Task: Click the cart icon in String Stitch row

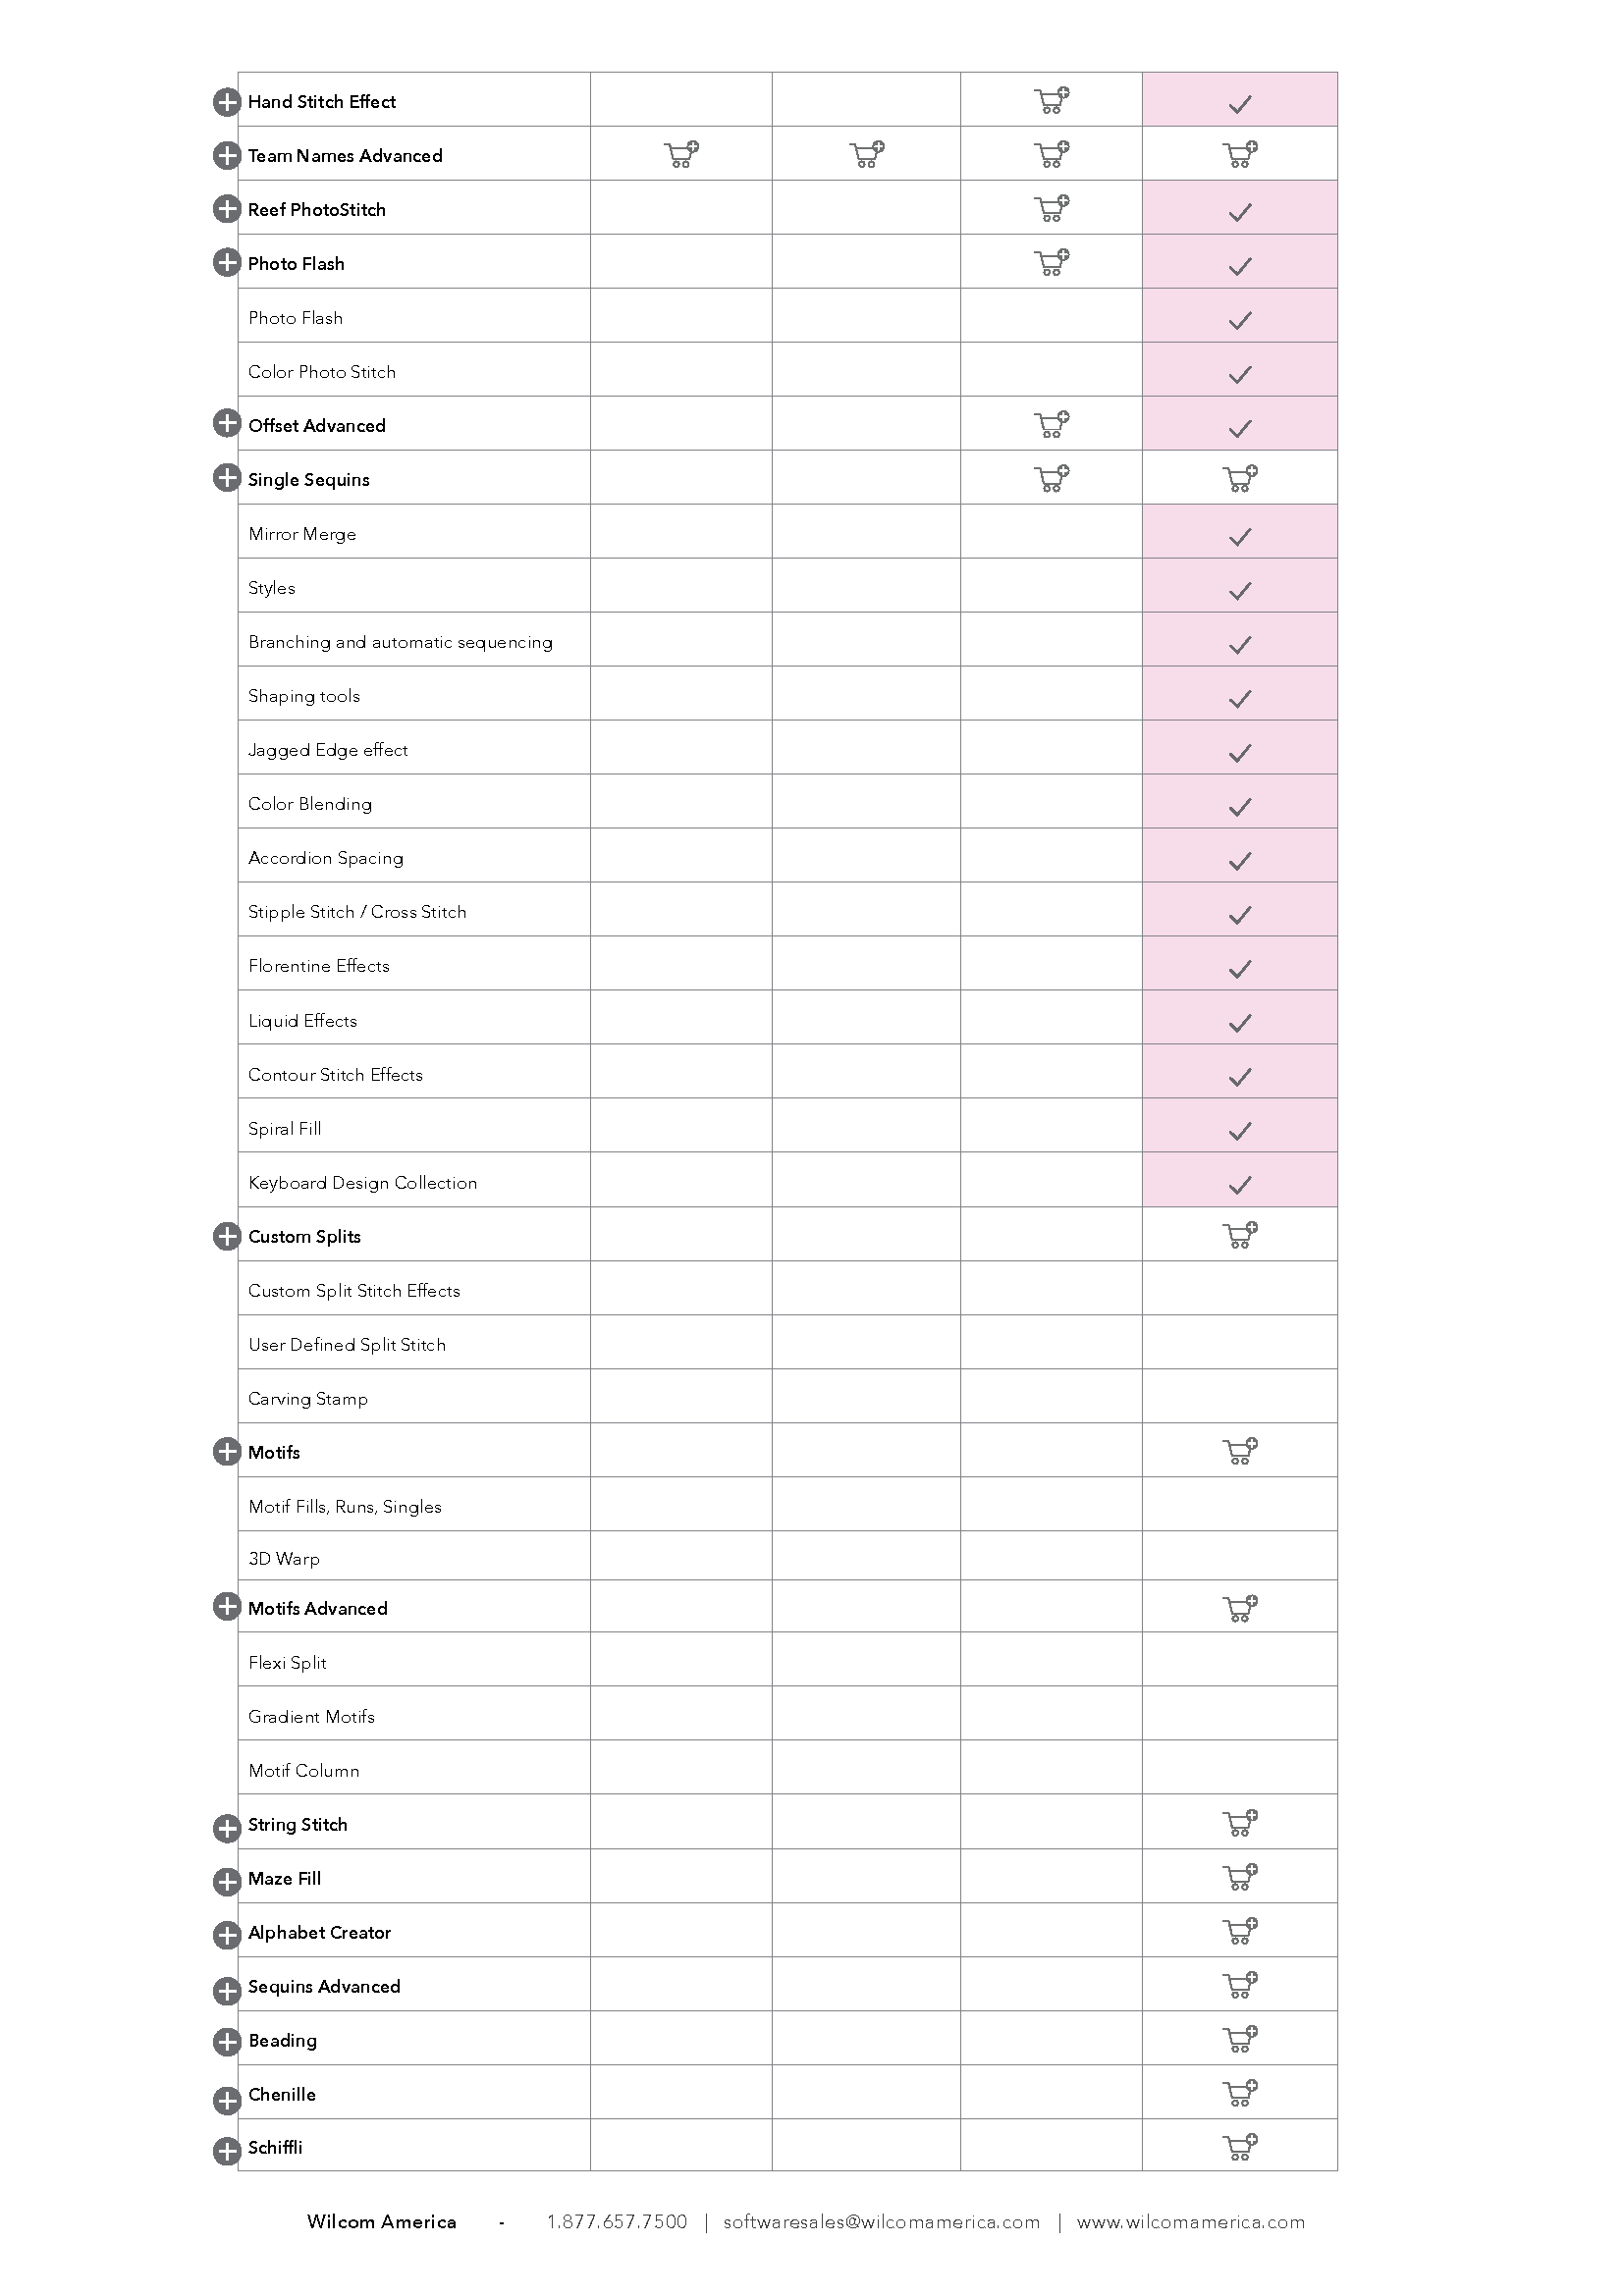Action: click(x=1240, y=1823)
